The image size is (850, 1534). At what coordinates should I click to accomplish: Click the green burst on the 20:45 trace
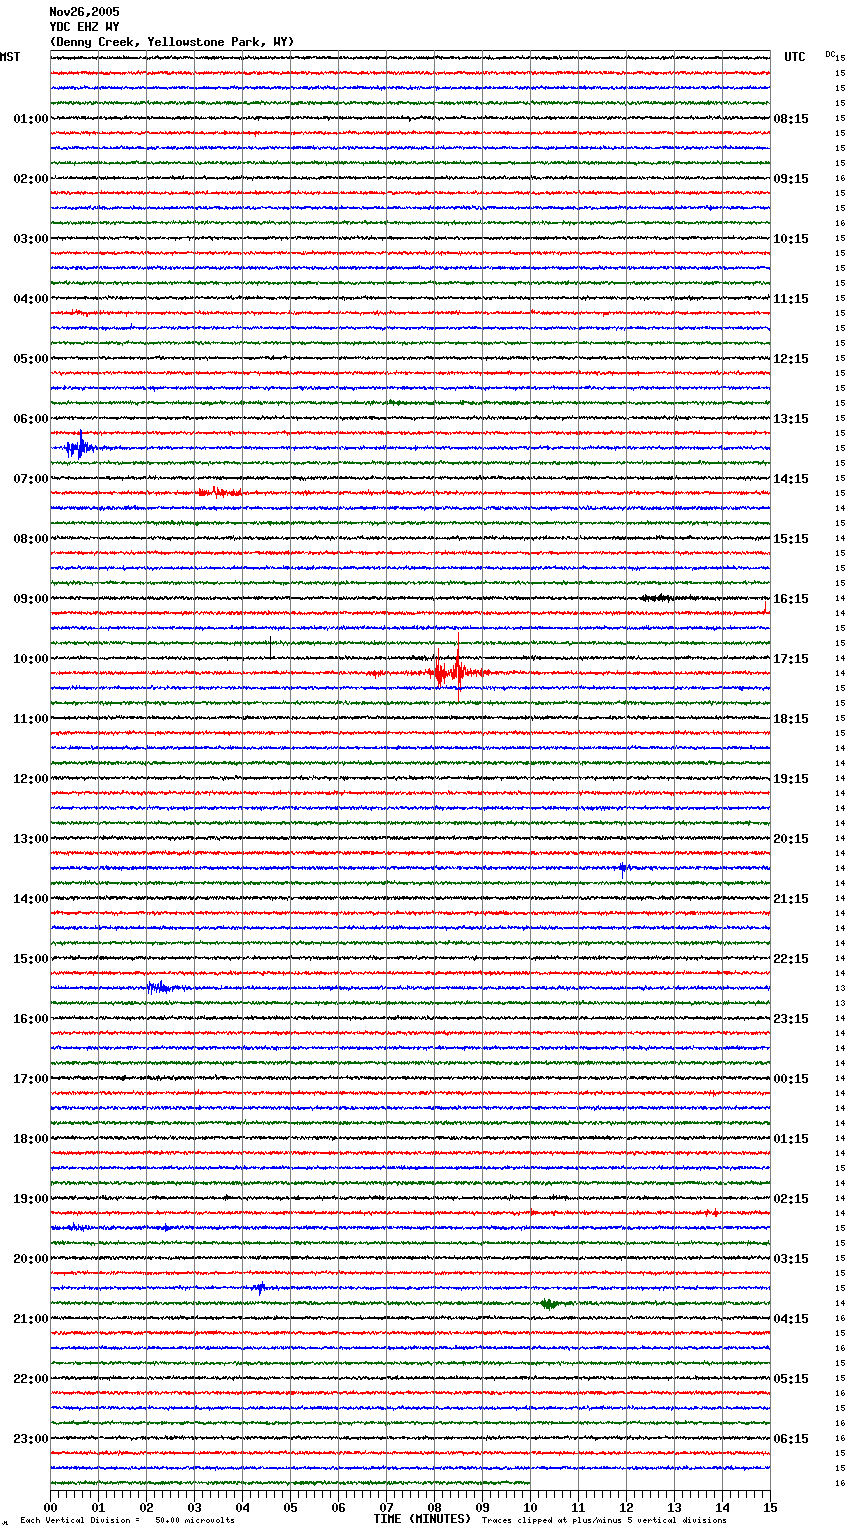[x=550, y=1303]
